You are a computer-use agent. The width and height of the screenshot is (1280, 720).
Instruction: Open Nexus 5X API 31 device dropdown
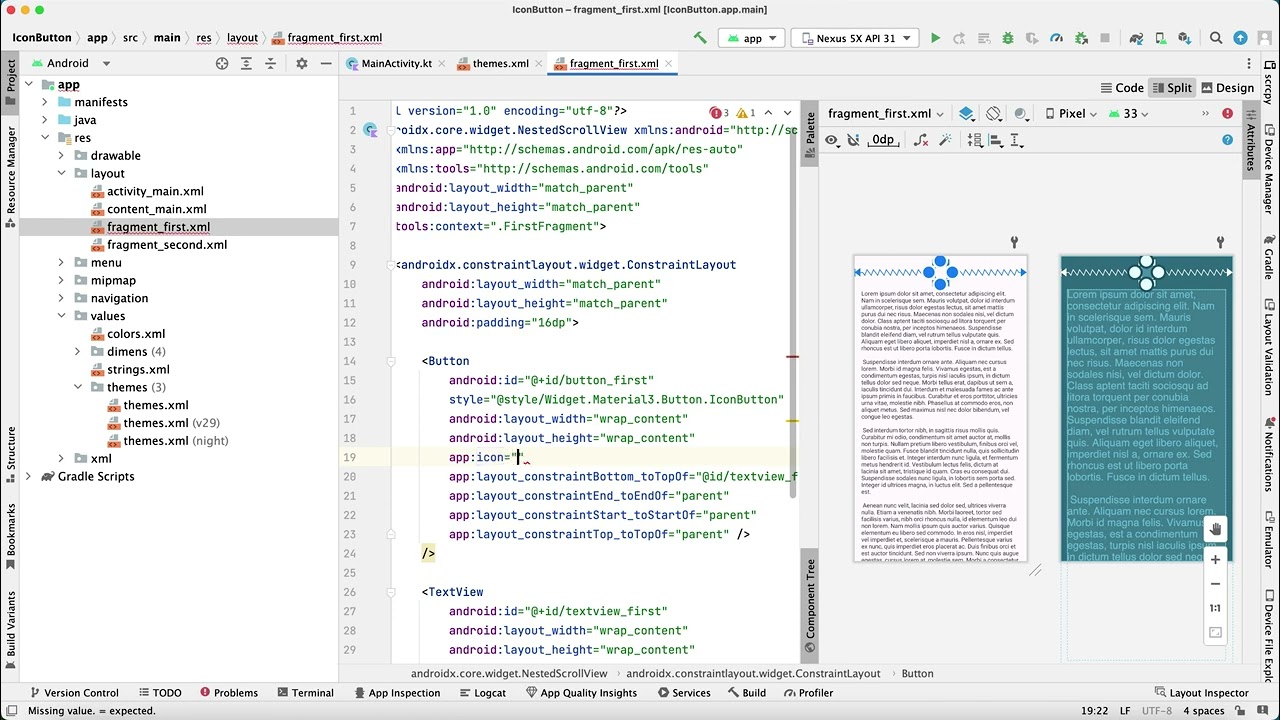tap(856, 38)
